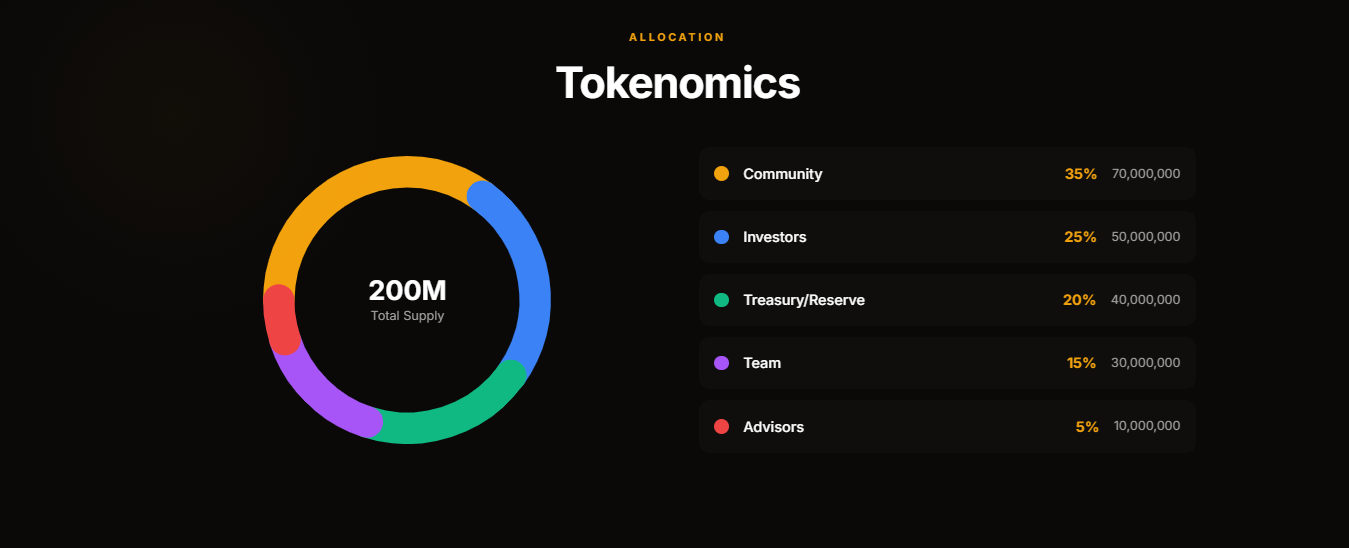The image size is (1349, 548).
Task: Click the 35% Community percentage
Action: pos(1080,174)
